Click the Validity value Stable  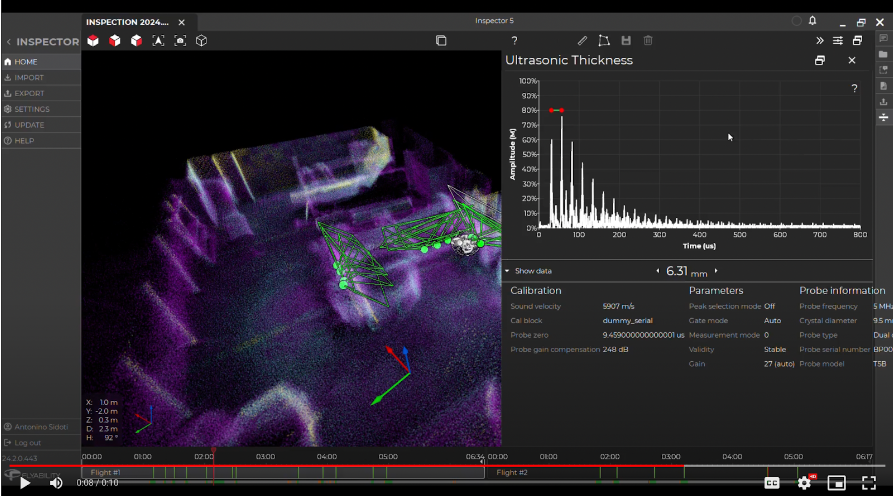tap(775, 350)
